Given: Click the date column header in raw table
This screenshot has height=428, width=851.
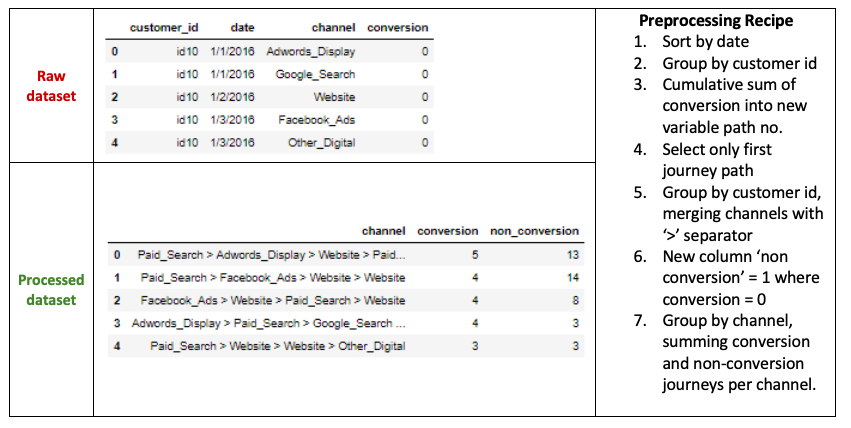Looking at the screenshot, I should [242, 28].
